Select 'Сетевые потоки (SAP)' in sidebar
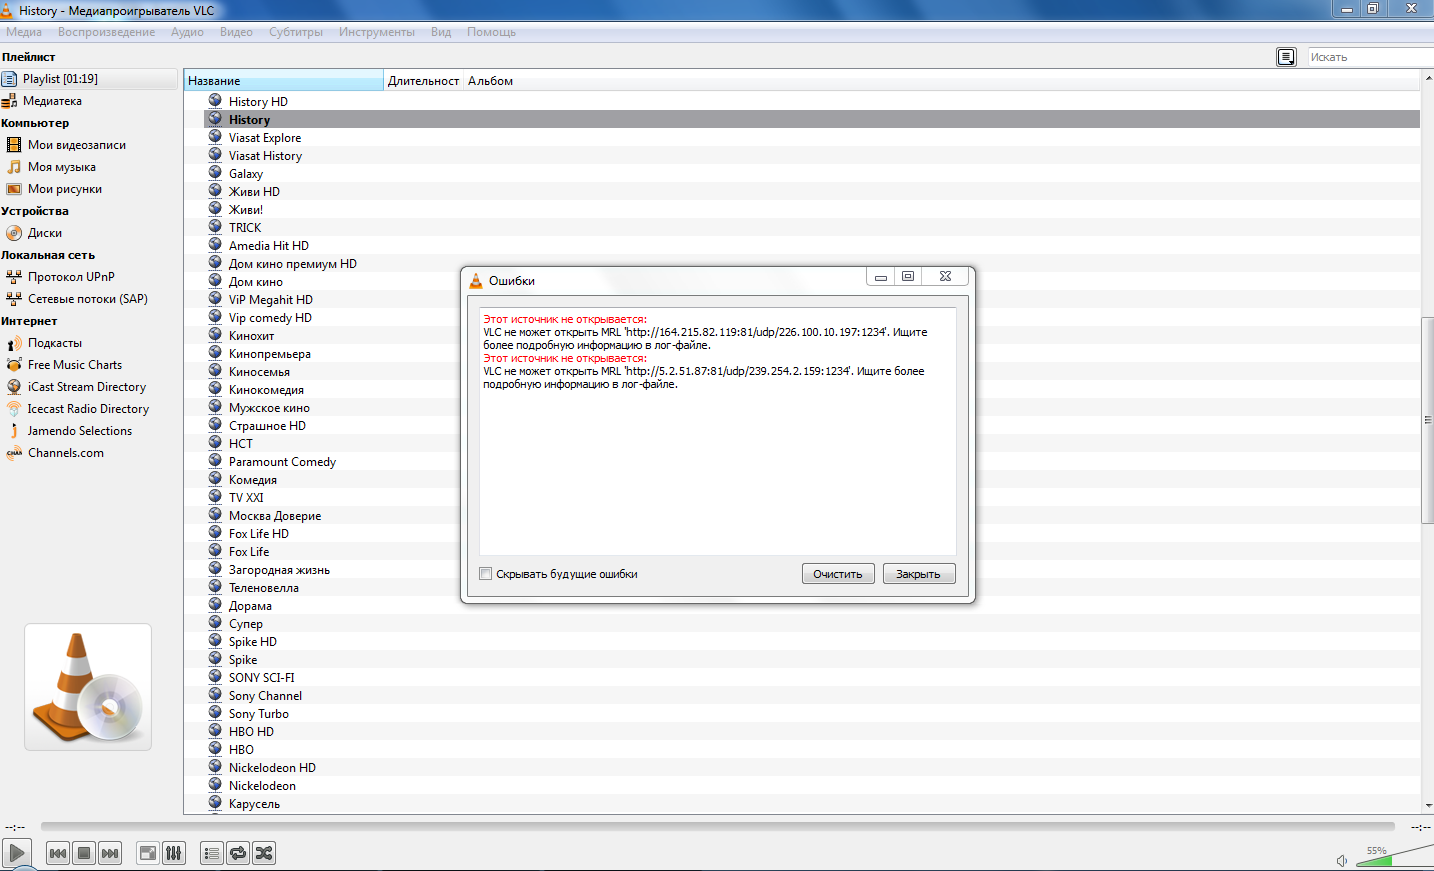This screenshot has width=1434, height=871. coord(87,299)
